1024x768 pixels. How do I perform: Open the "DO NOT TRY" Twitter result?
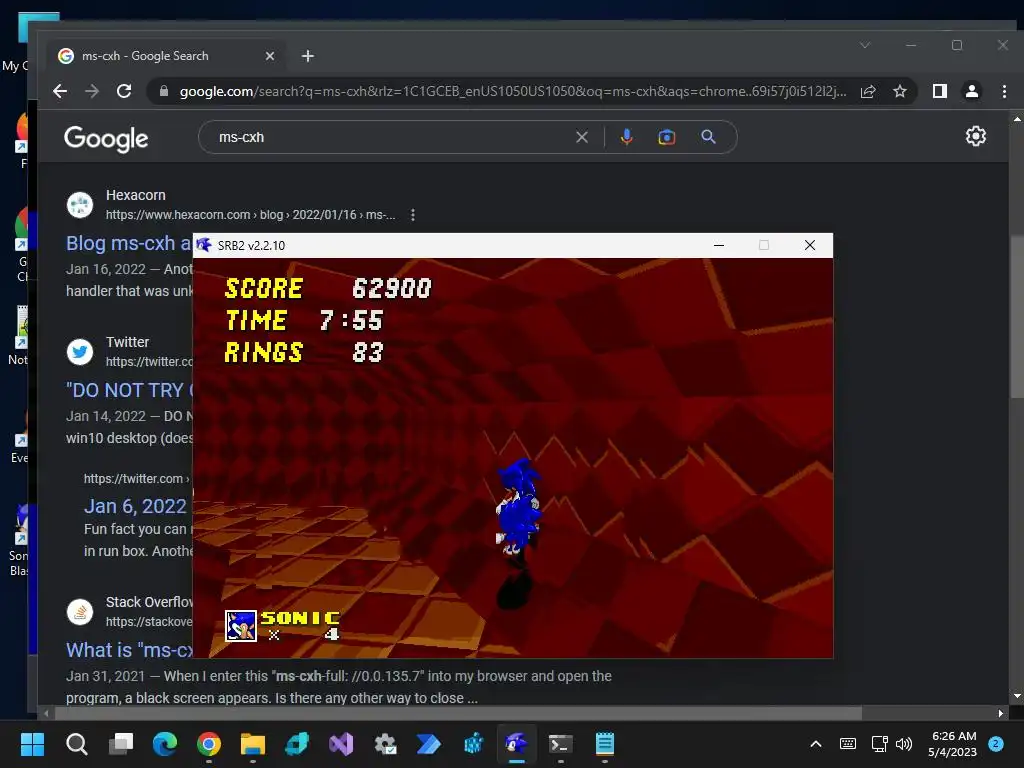pos(129,390)
